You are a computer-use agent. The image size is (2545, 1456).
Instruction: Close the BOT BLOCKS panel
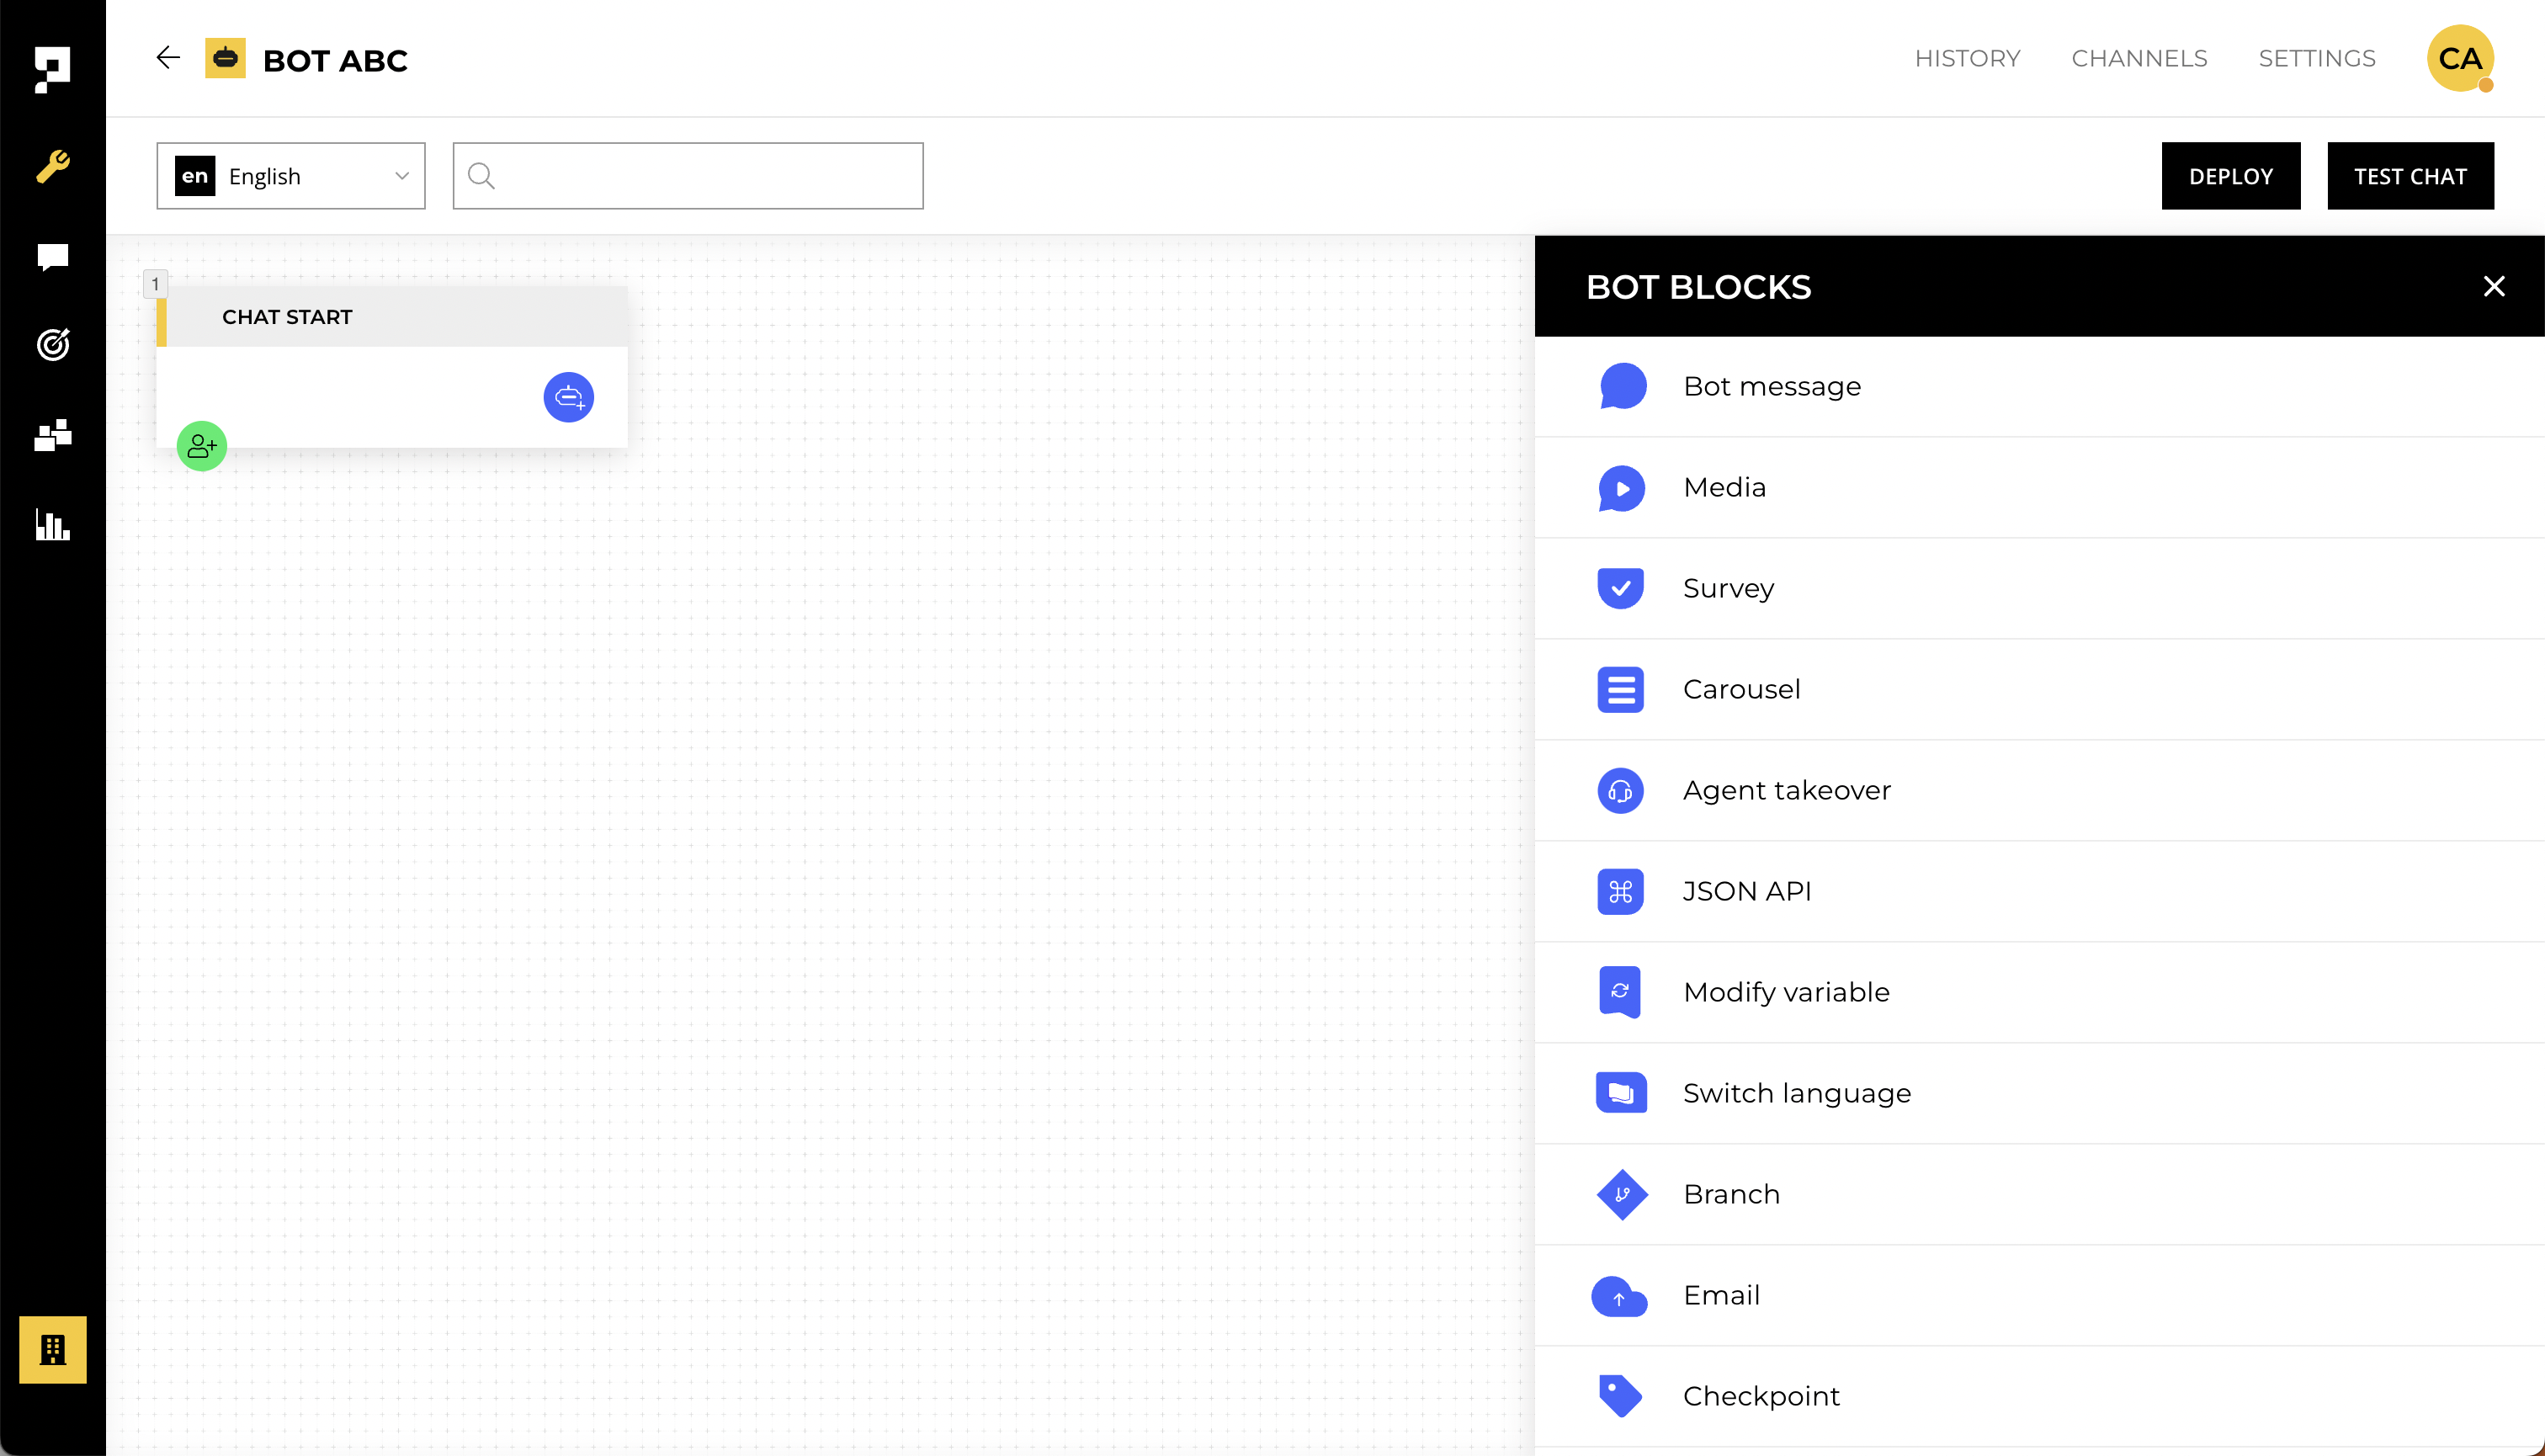2493,287
